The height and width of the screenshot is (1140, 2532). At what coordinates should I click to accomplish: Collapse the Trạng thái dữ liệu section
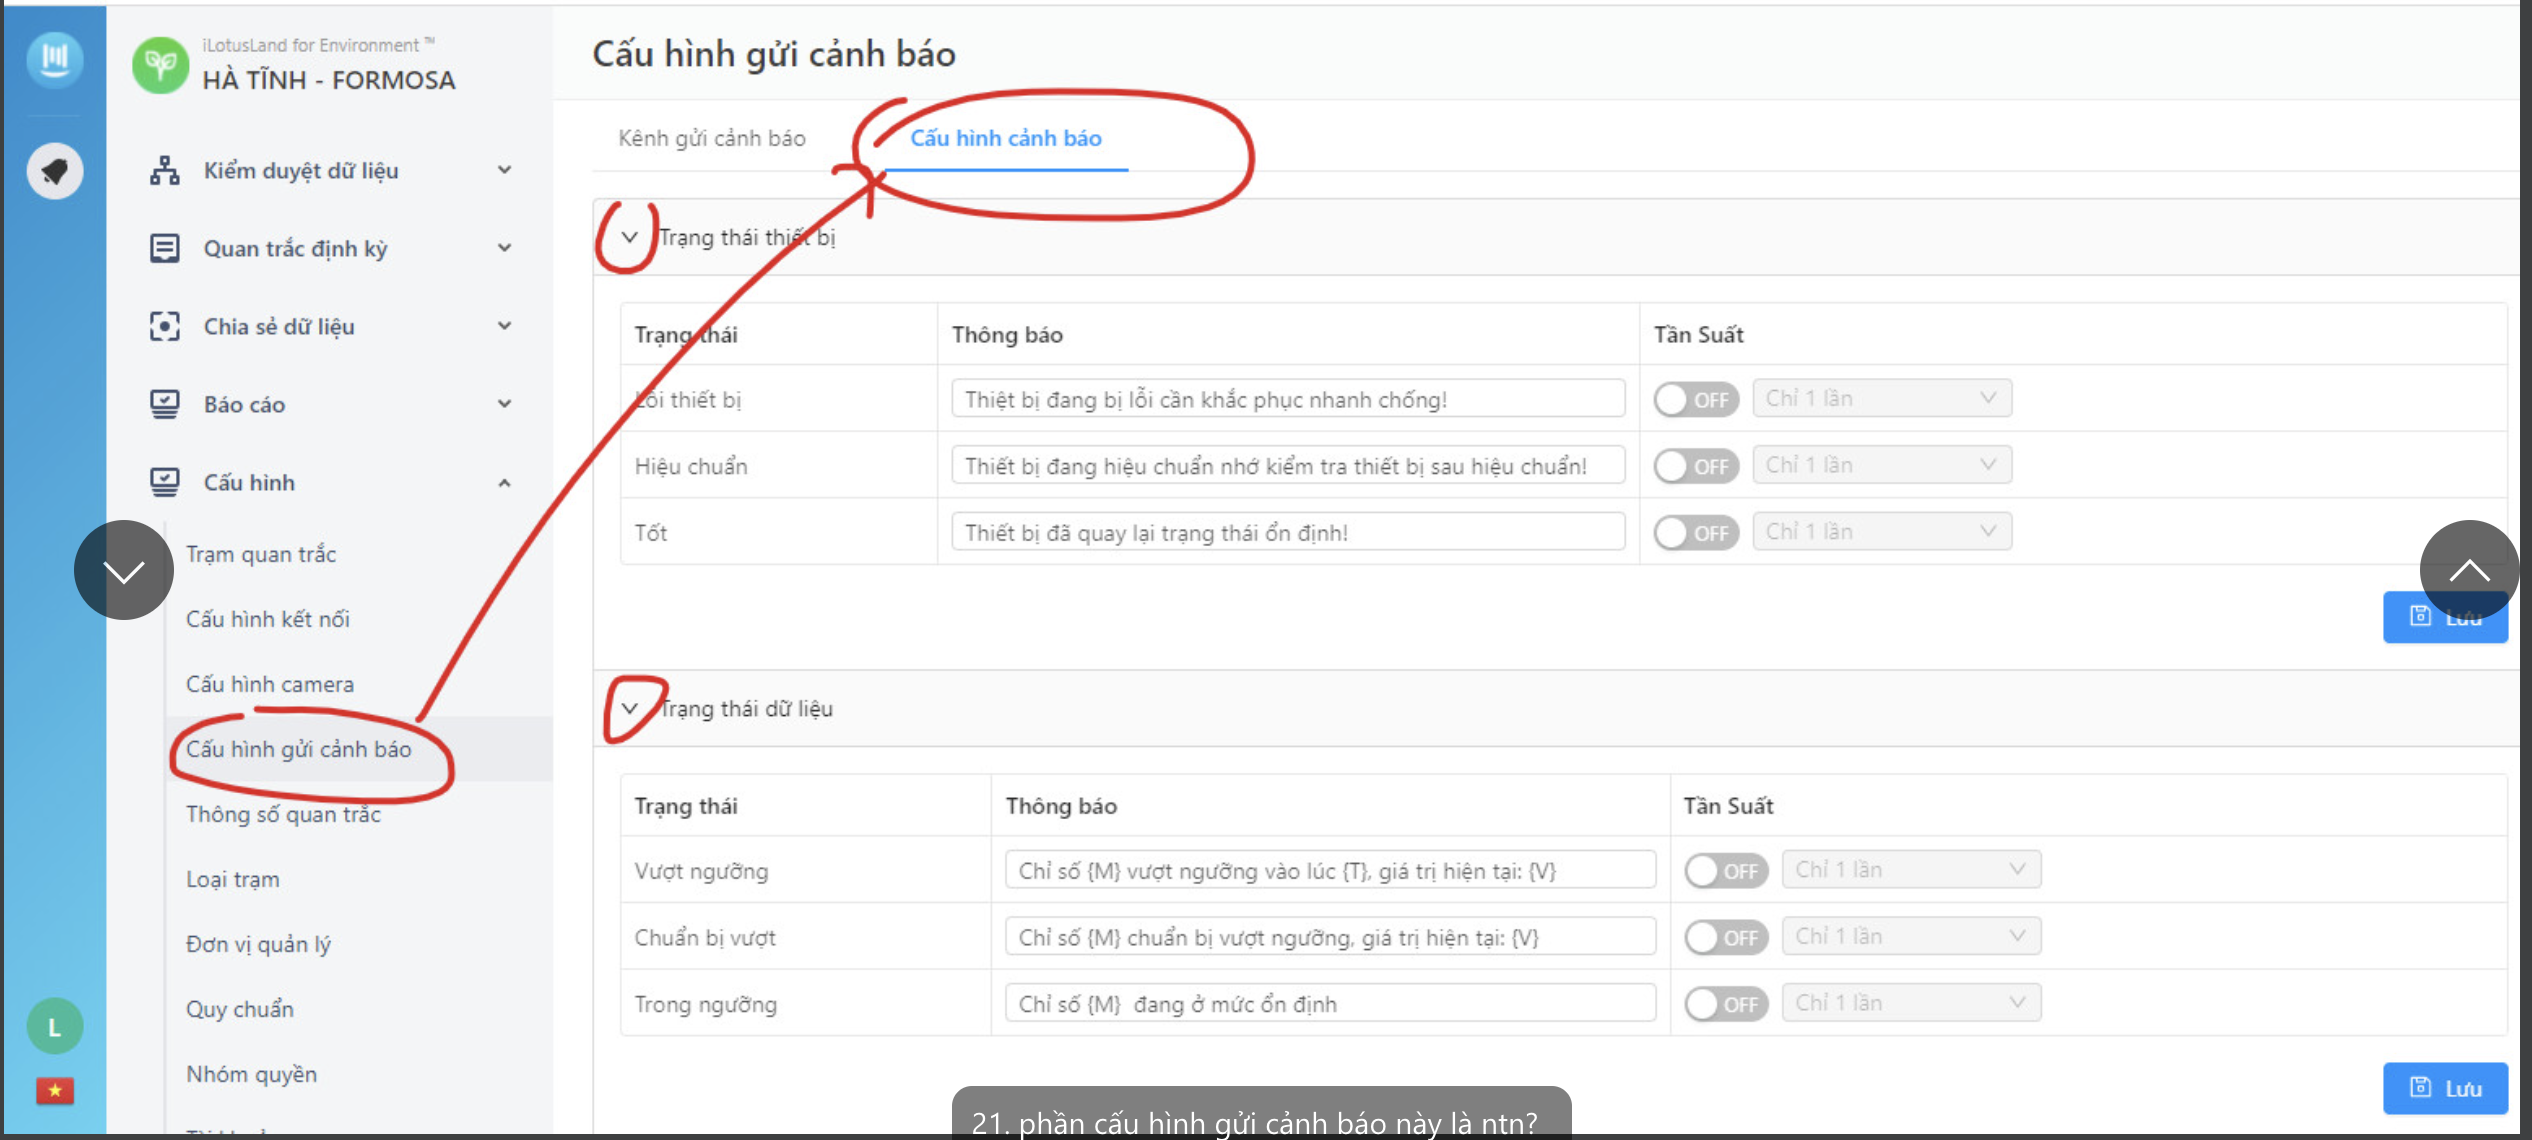coord(629,709)
